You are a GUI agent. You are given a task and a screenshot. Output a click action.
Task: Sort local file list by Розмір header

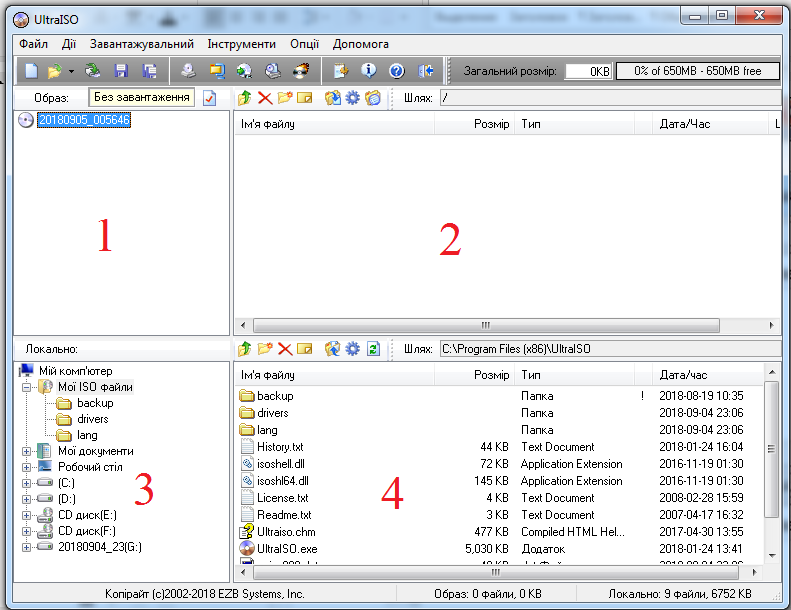(x=474, y=375)
